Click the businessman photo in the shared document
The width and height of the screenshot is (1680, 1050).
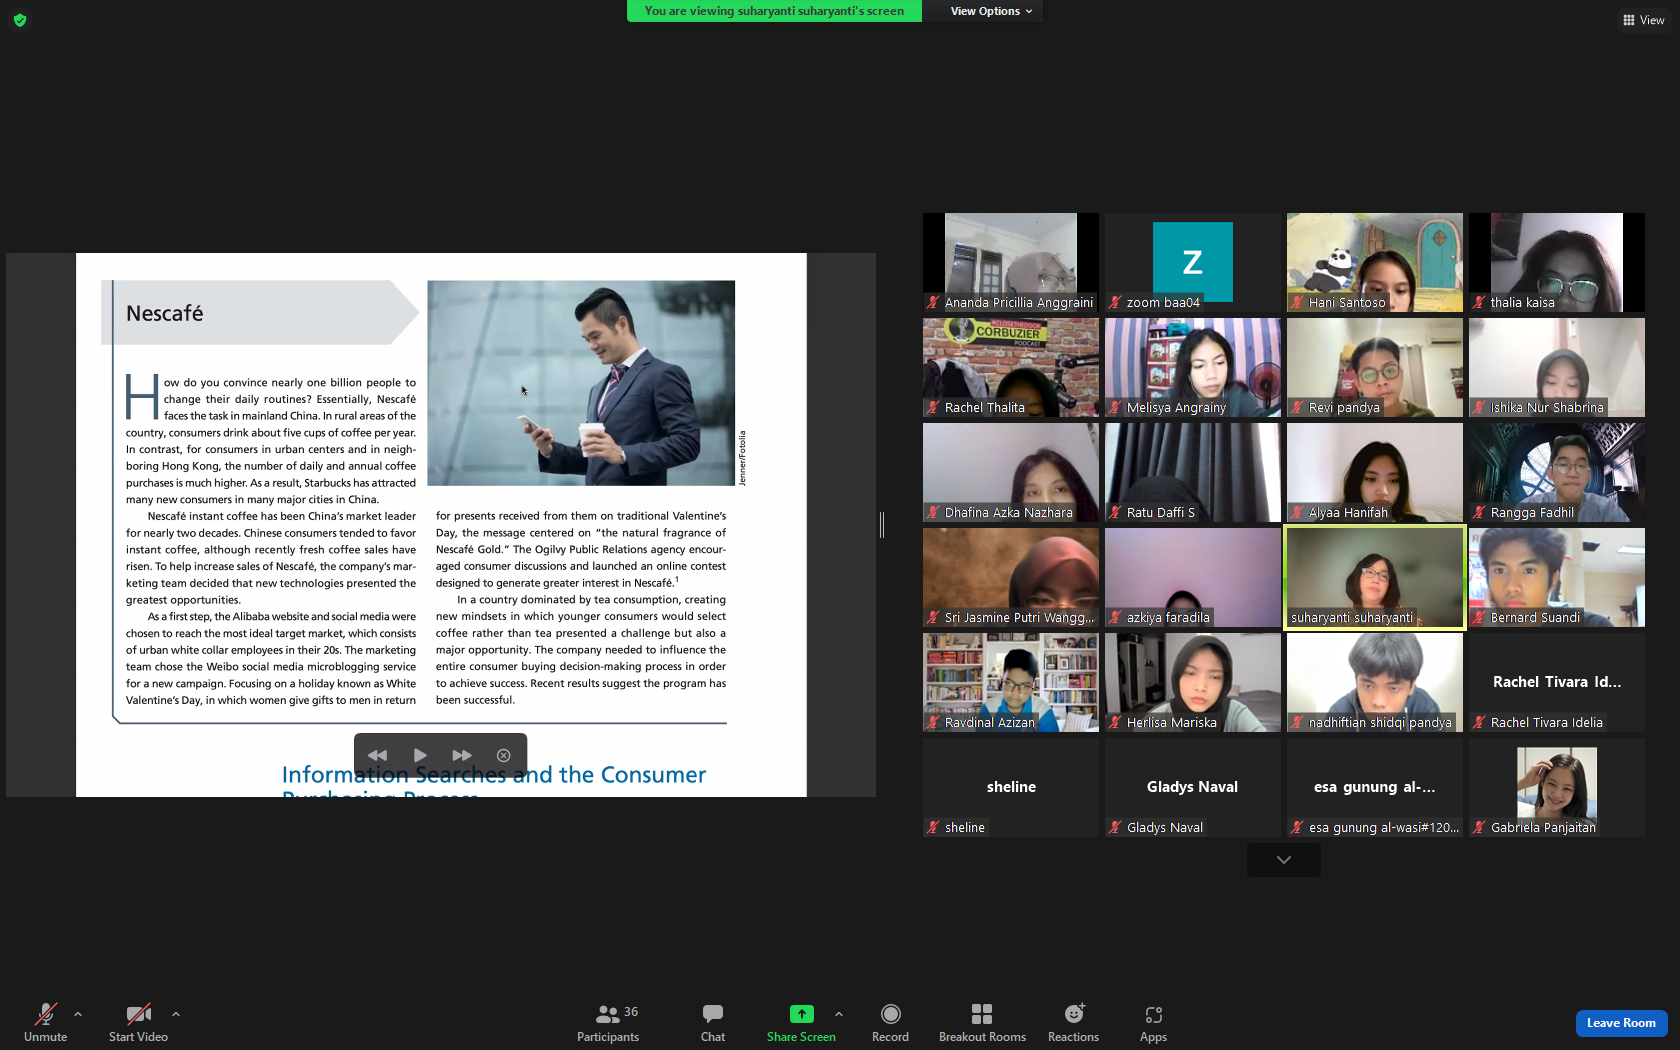[x=581, y=383]
